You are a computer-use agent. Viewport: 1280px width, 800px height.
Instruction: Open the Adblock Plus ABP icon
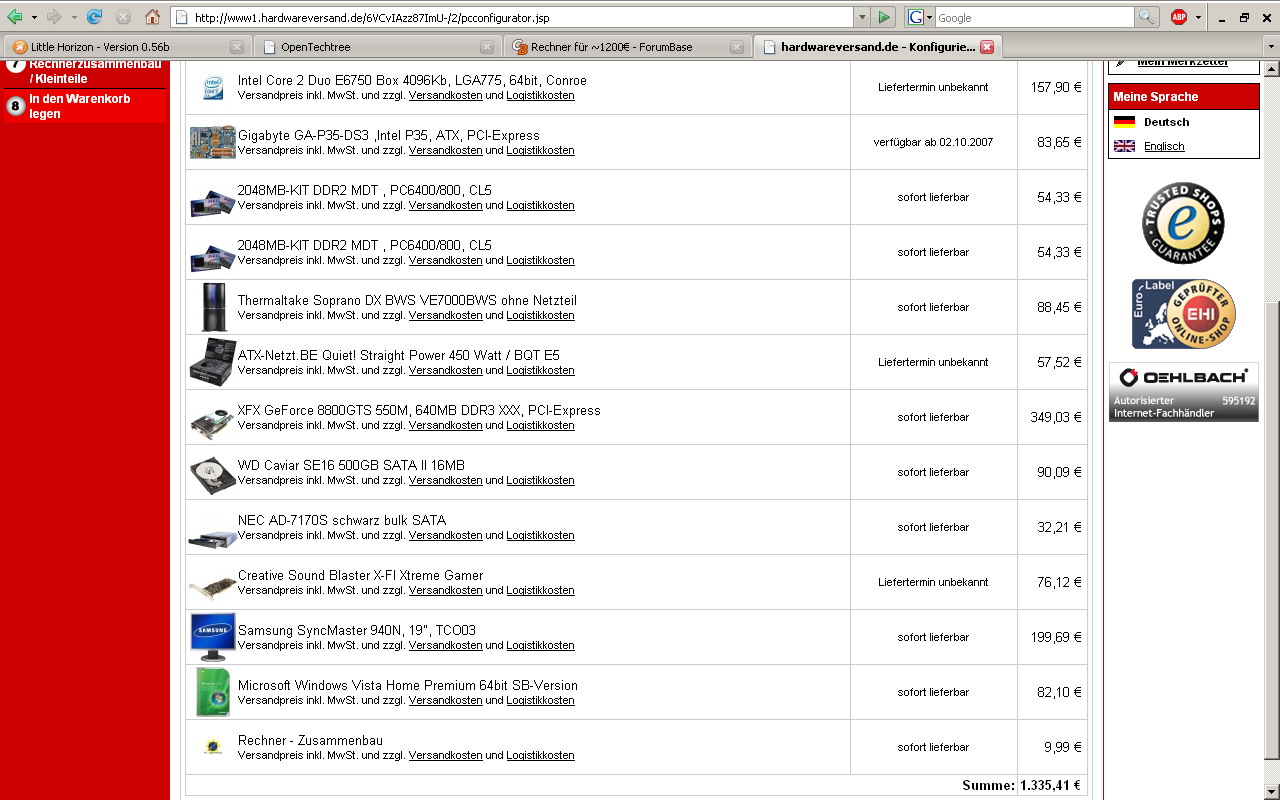point(1179,17)
